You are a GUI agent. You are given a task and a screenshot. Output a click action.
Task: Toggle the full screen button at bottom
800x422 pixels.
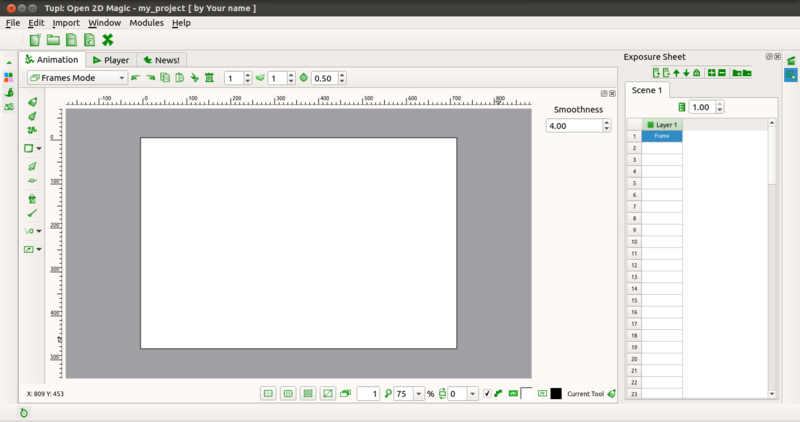328,393
